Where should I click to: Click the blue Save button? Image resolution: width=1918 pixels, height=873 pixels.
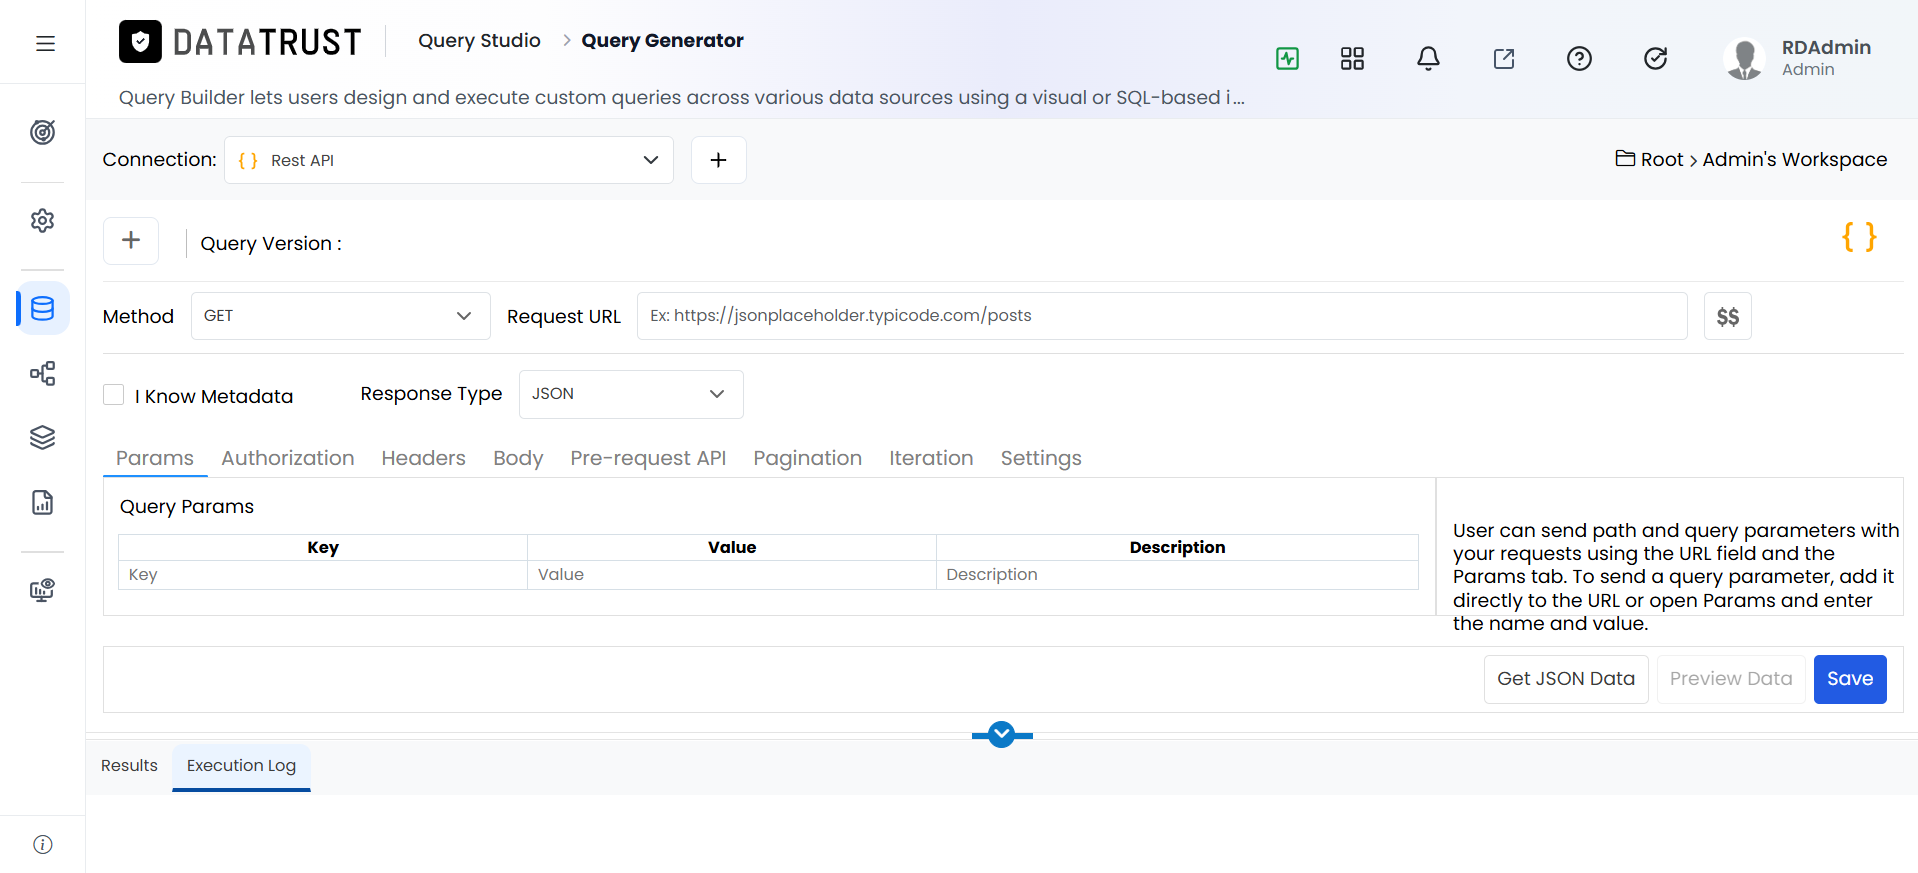coord(1850,679)
